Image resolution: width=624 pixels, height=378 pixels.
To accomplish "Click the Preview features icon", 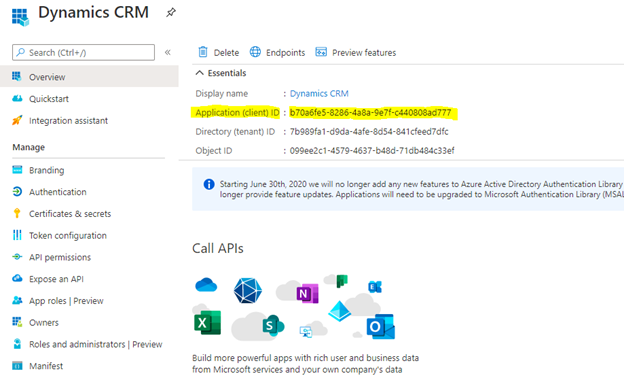I will point(321,52).
